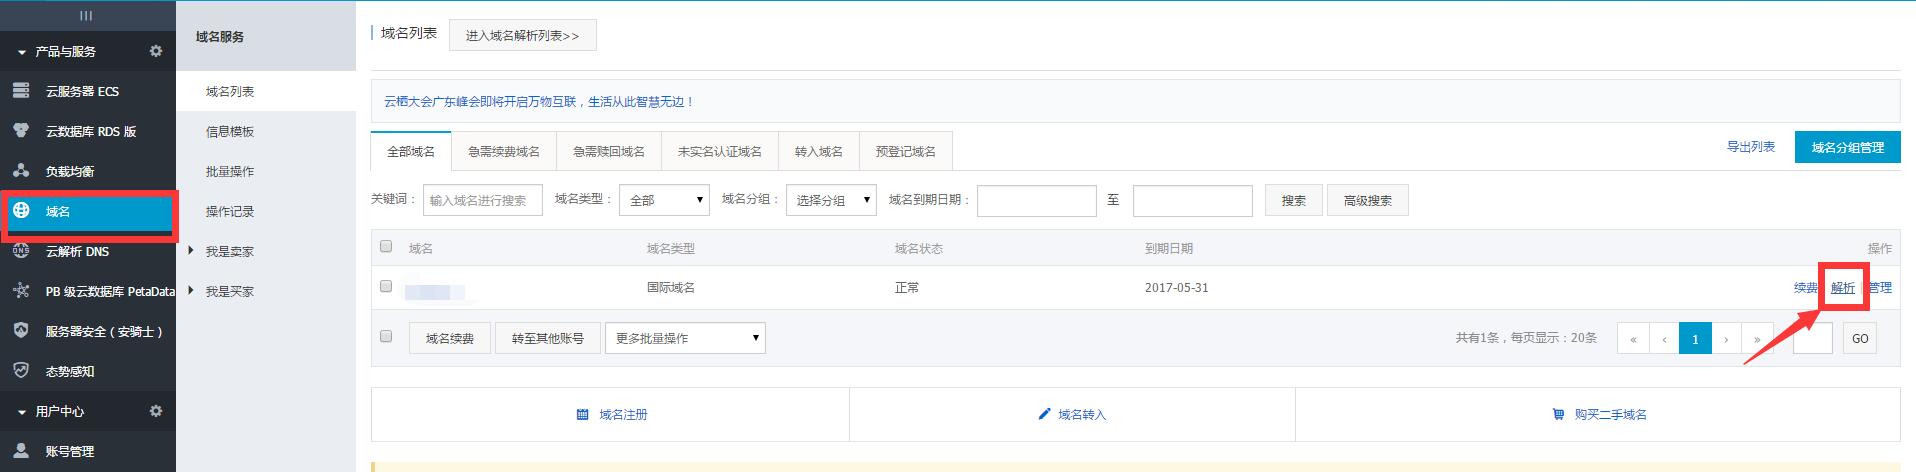This screenshot has width=1916, height=472.
Task: Tick the select-all checkbox in table header
Action: (386, 246)
